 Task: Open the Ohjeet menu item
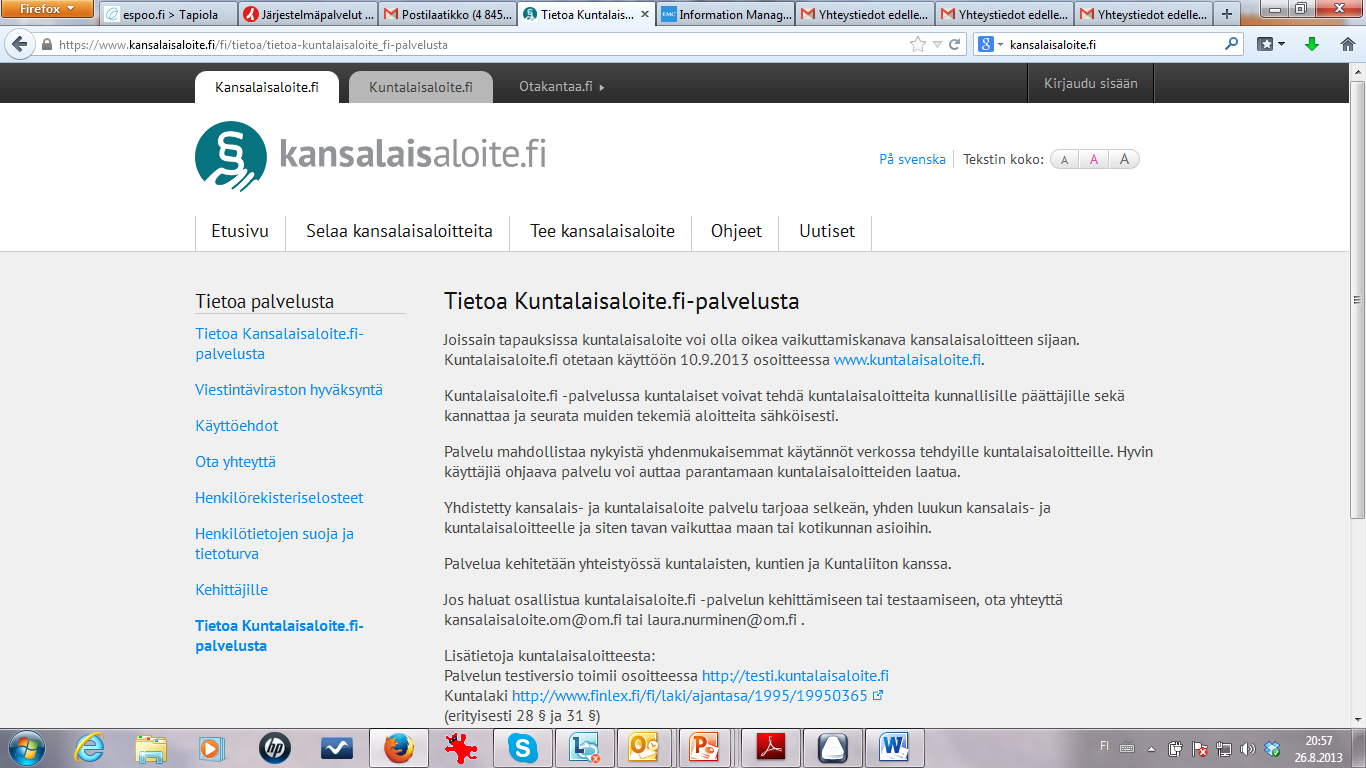[x=736, y=231]
